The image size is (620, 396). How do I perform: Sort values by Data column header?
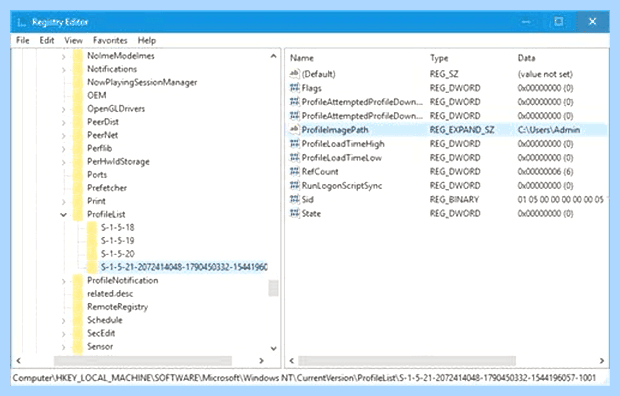(x=526, y=58)
